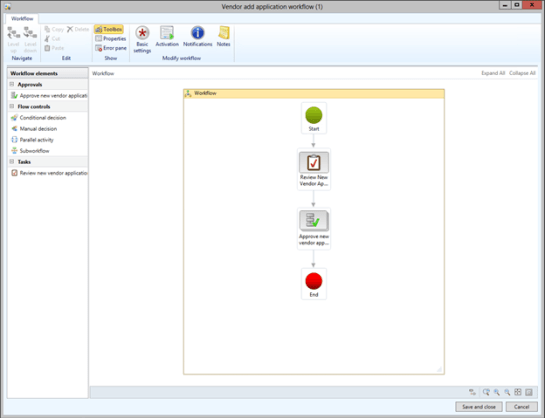Open Basic settings in the ribbon
545x418 pixels.
[x=142, y=39]
